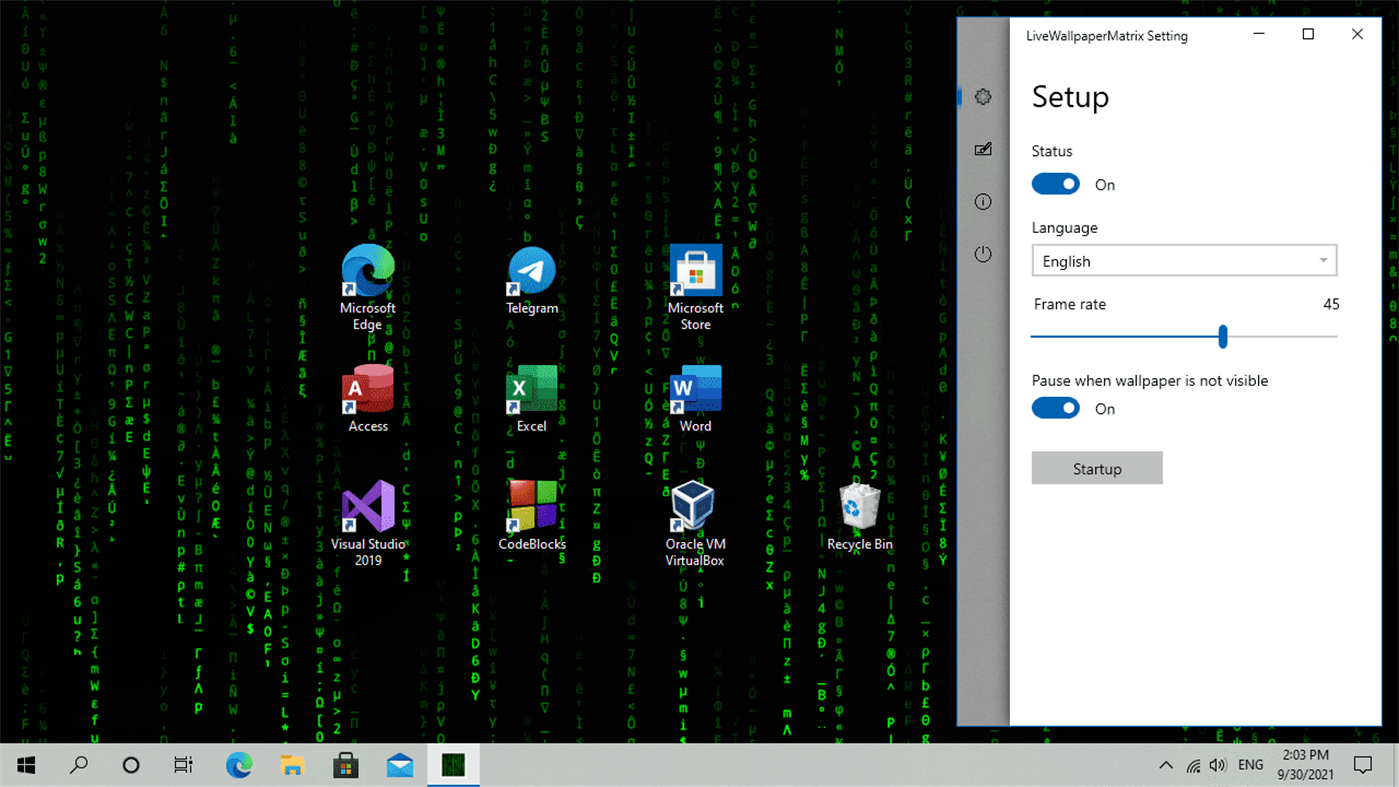Image resolution: width=1399 pixels, height=787 pixels.
Task: Disable pause when wallpaper is not visible
Action: pyautogui.click(x=1055, y=408)
